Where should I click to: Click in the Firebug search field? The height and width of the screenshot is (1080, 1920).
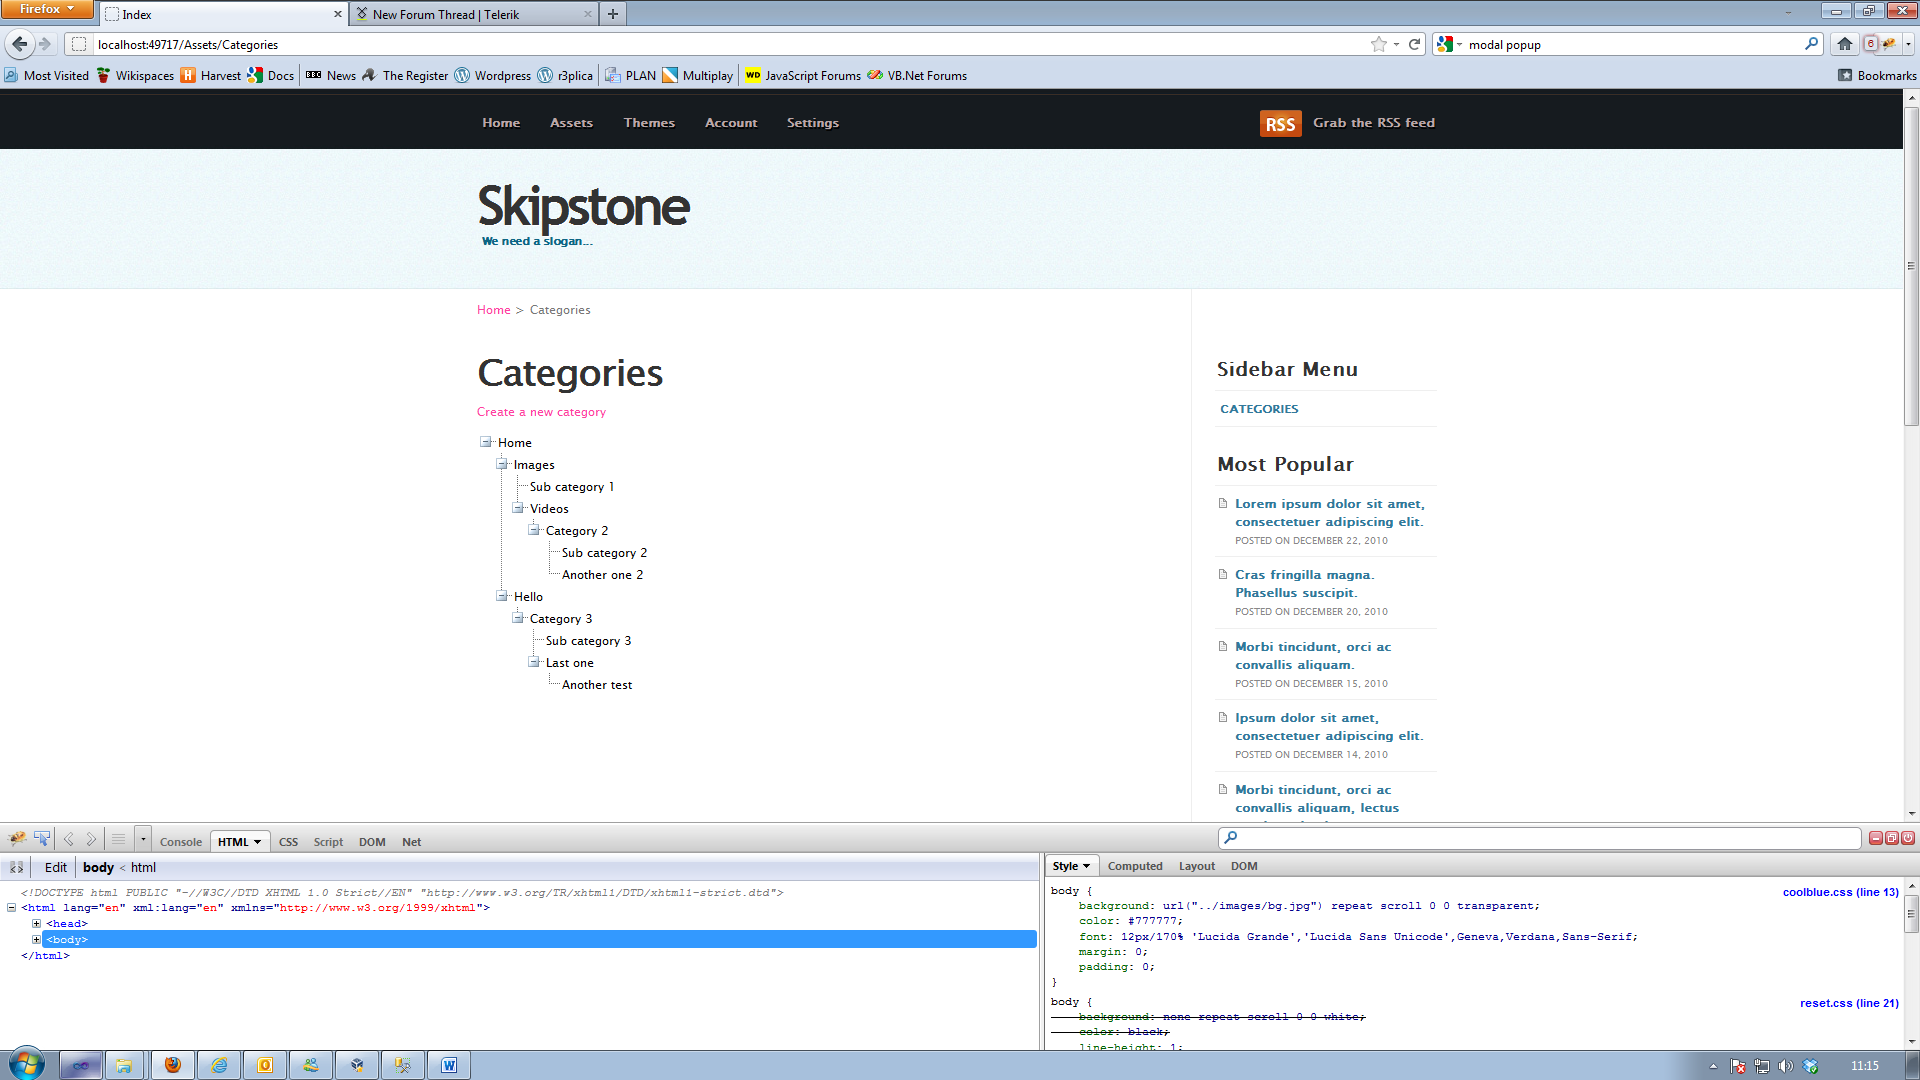[1540, 838]
